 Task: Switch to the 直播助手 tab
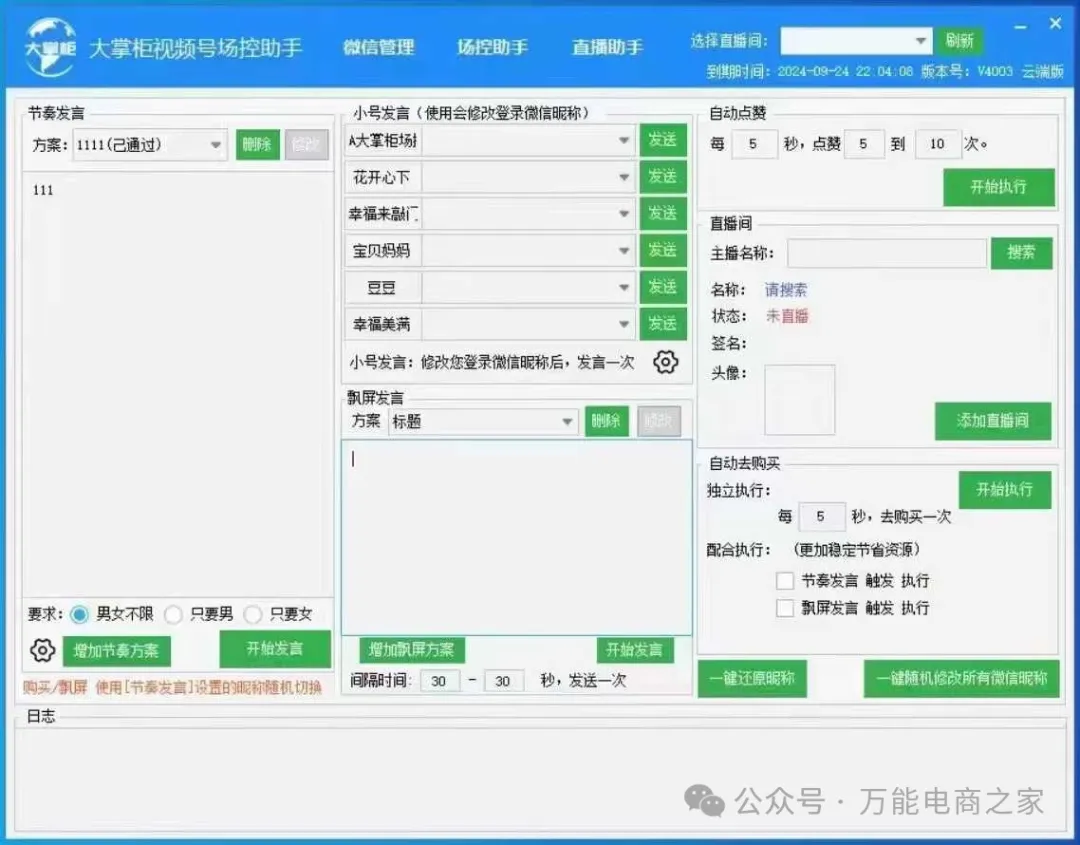click(x=607, y=47)
